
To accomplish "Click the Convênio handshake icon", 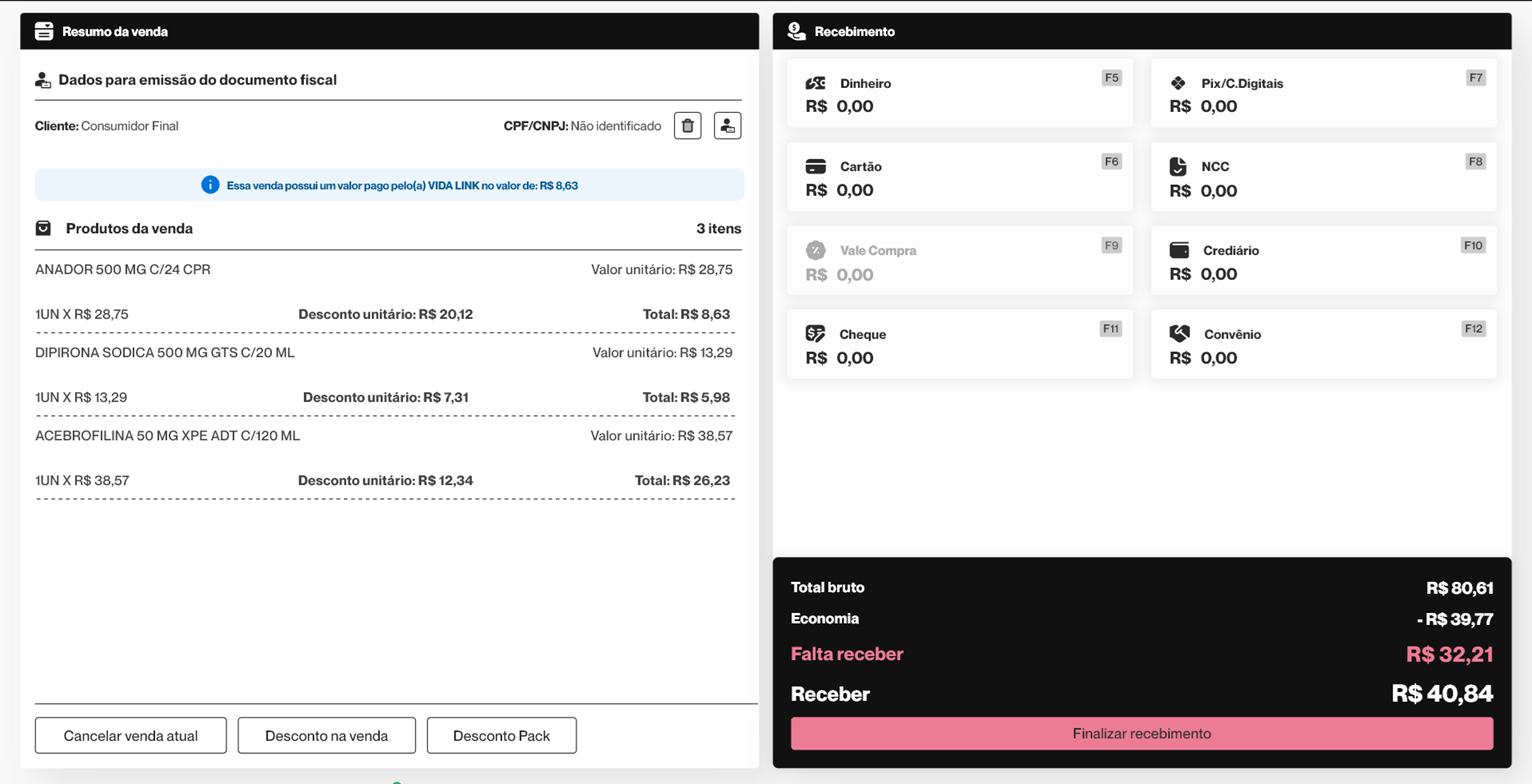I will coord(1178,334).
